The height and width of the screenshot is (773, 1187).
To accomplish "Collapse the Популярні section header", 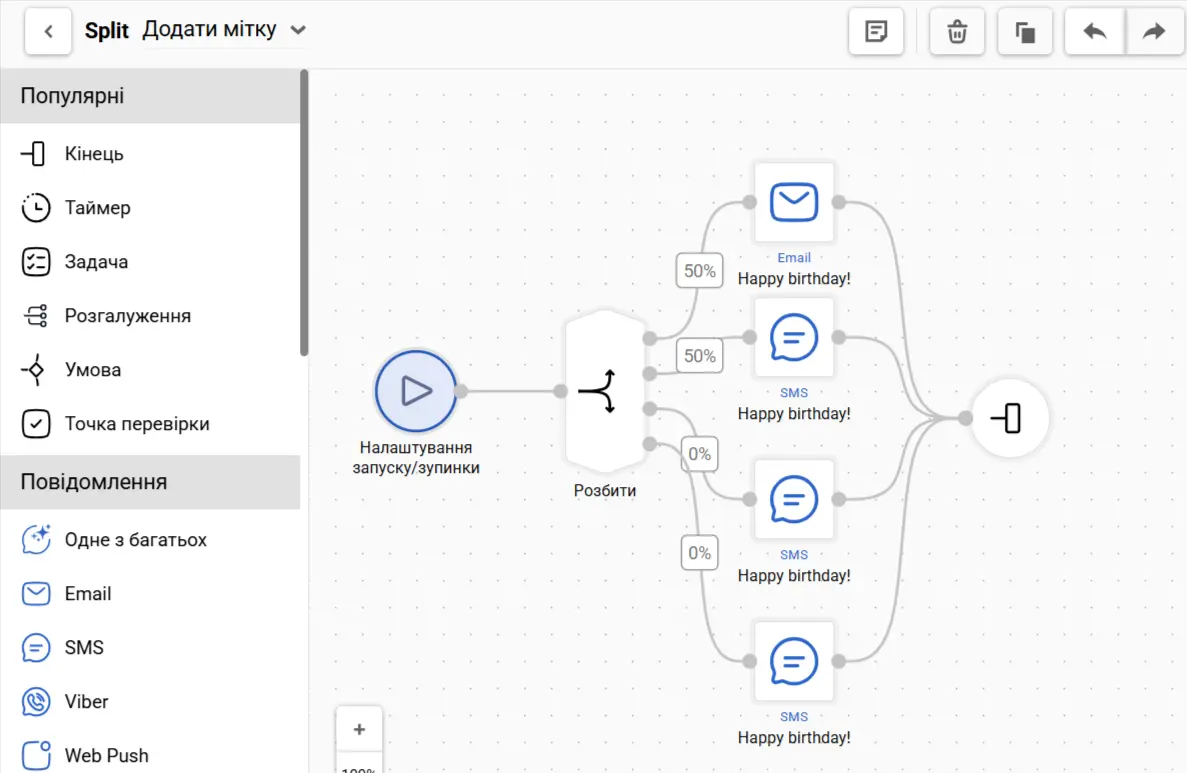I will tap(150, 97).
